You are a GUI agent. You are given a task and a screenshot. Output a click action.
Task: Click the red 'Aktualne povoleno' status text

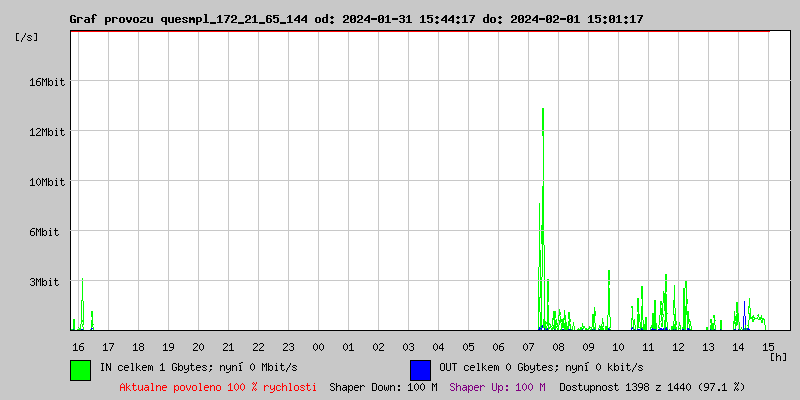tap(218, 386)
